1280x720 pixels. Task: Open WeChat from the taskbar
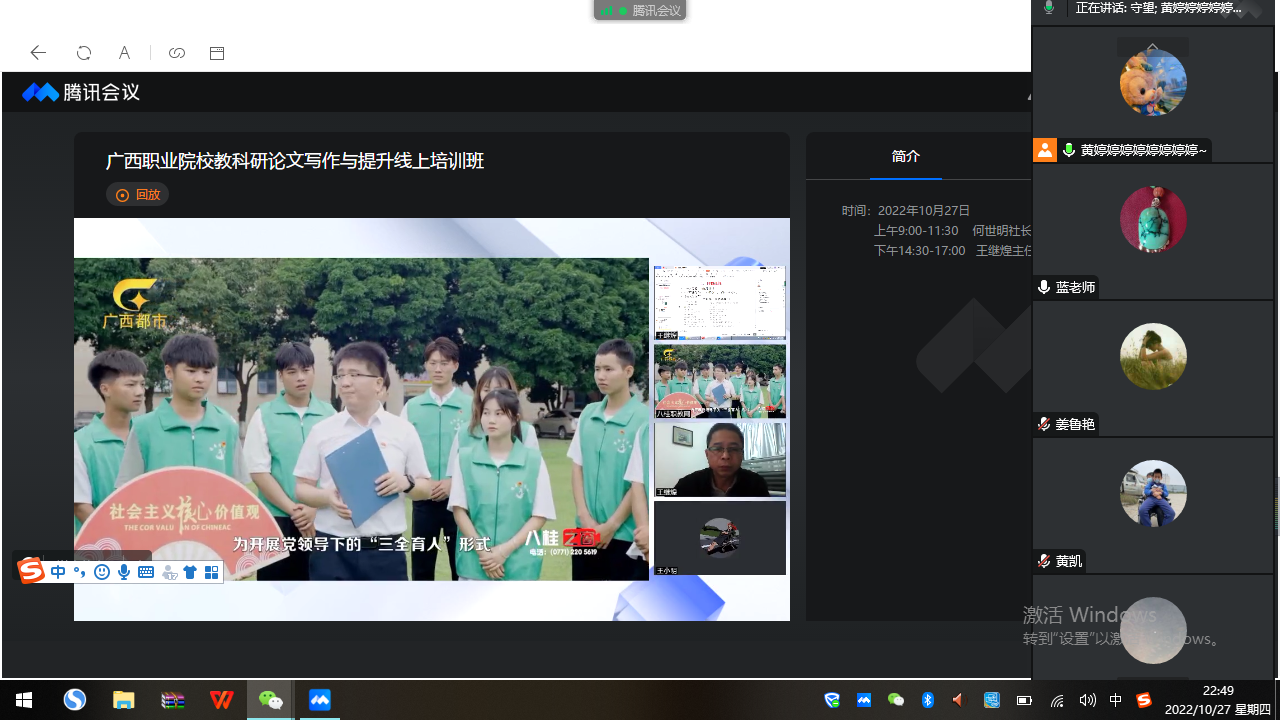click(270, 700)
